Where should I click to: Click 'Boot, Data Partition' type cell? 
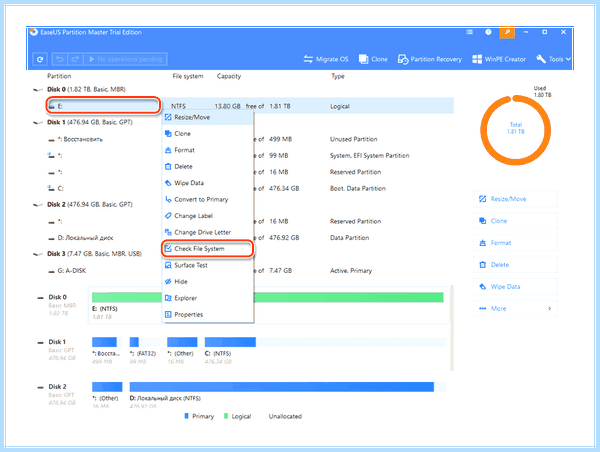[x=358, y=188]
